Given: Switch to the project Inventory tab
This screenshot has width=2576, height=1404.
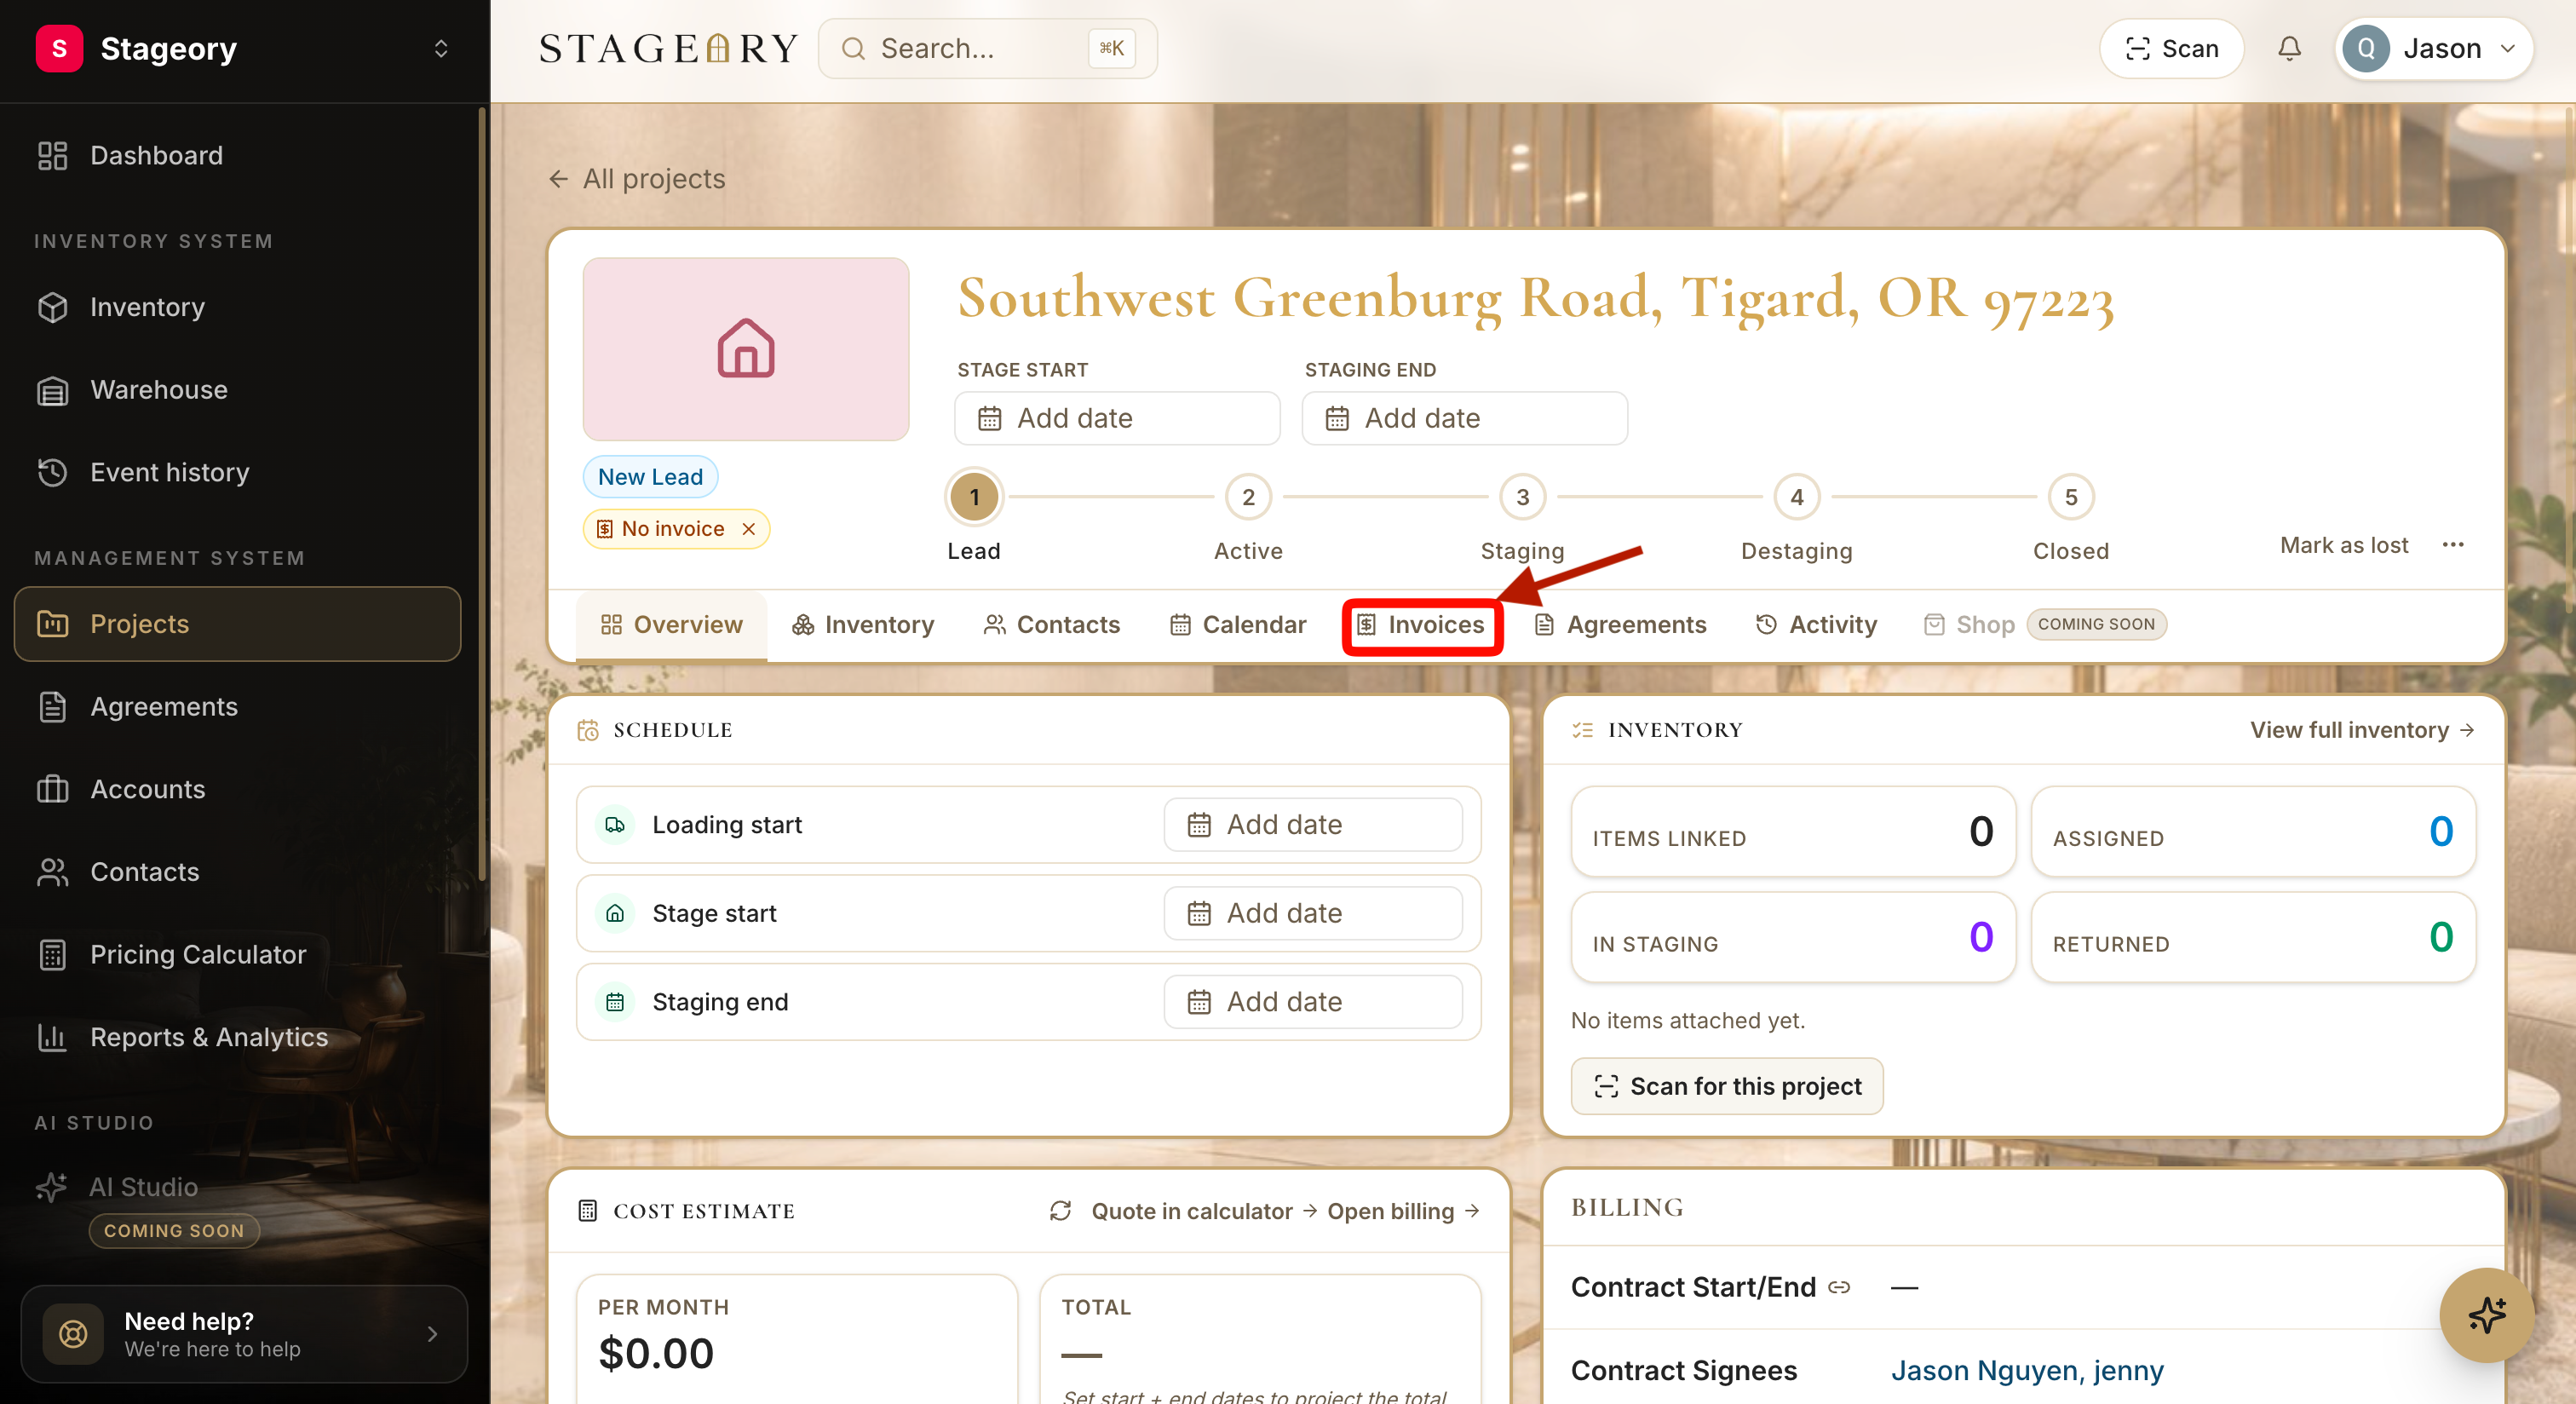Looking at the screenshot, I should tap(863, 624).
